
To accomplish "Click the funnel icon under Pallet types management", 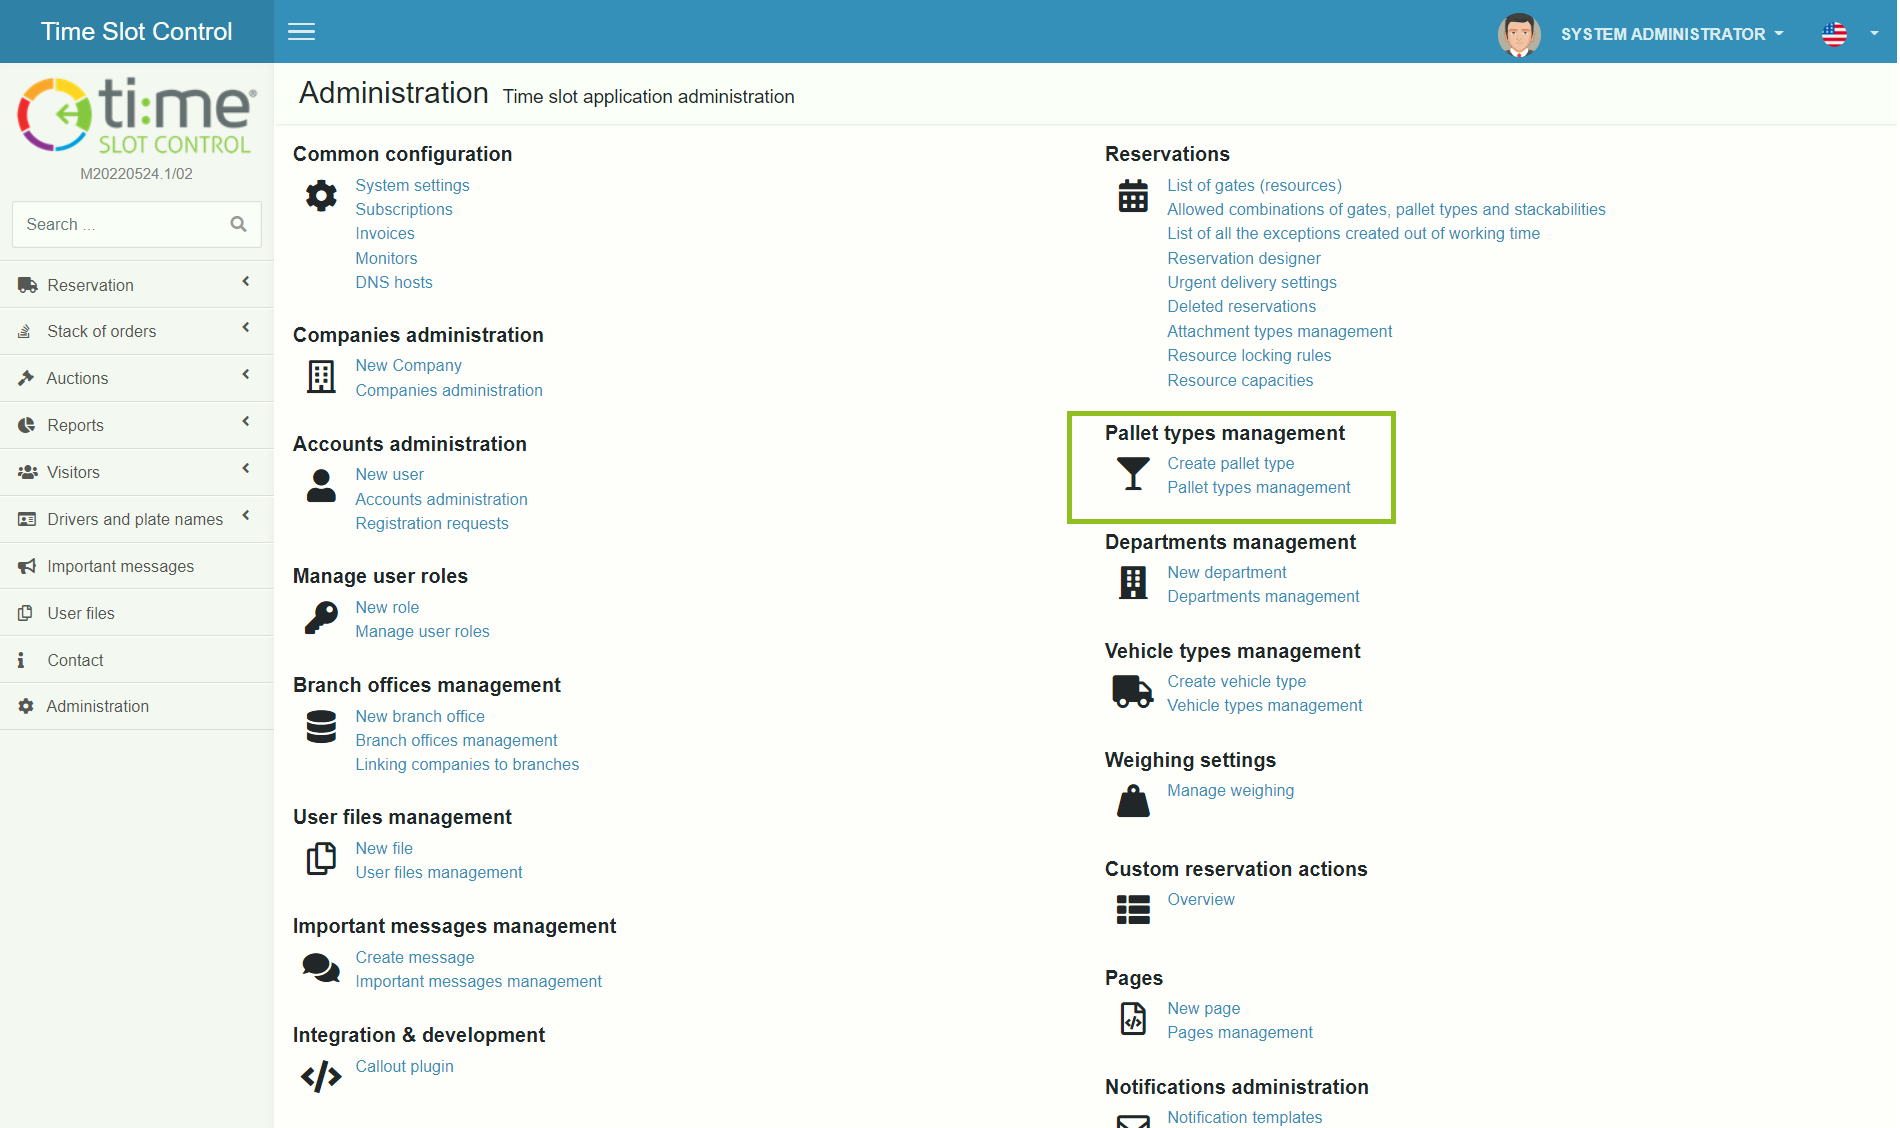I will 1133,474.
